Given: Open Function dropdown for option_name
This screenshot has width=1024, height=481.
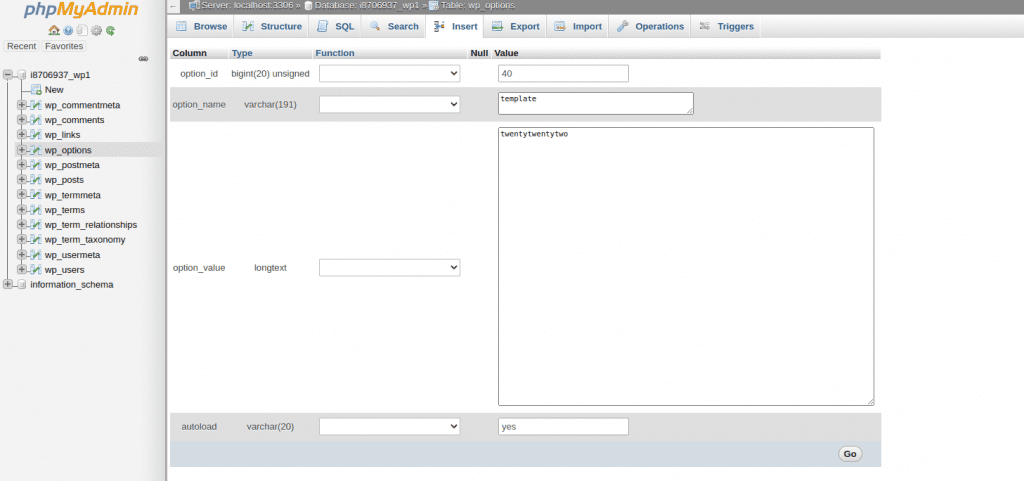Looking at the screenshot, I should (389, 104).
